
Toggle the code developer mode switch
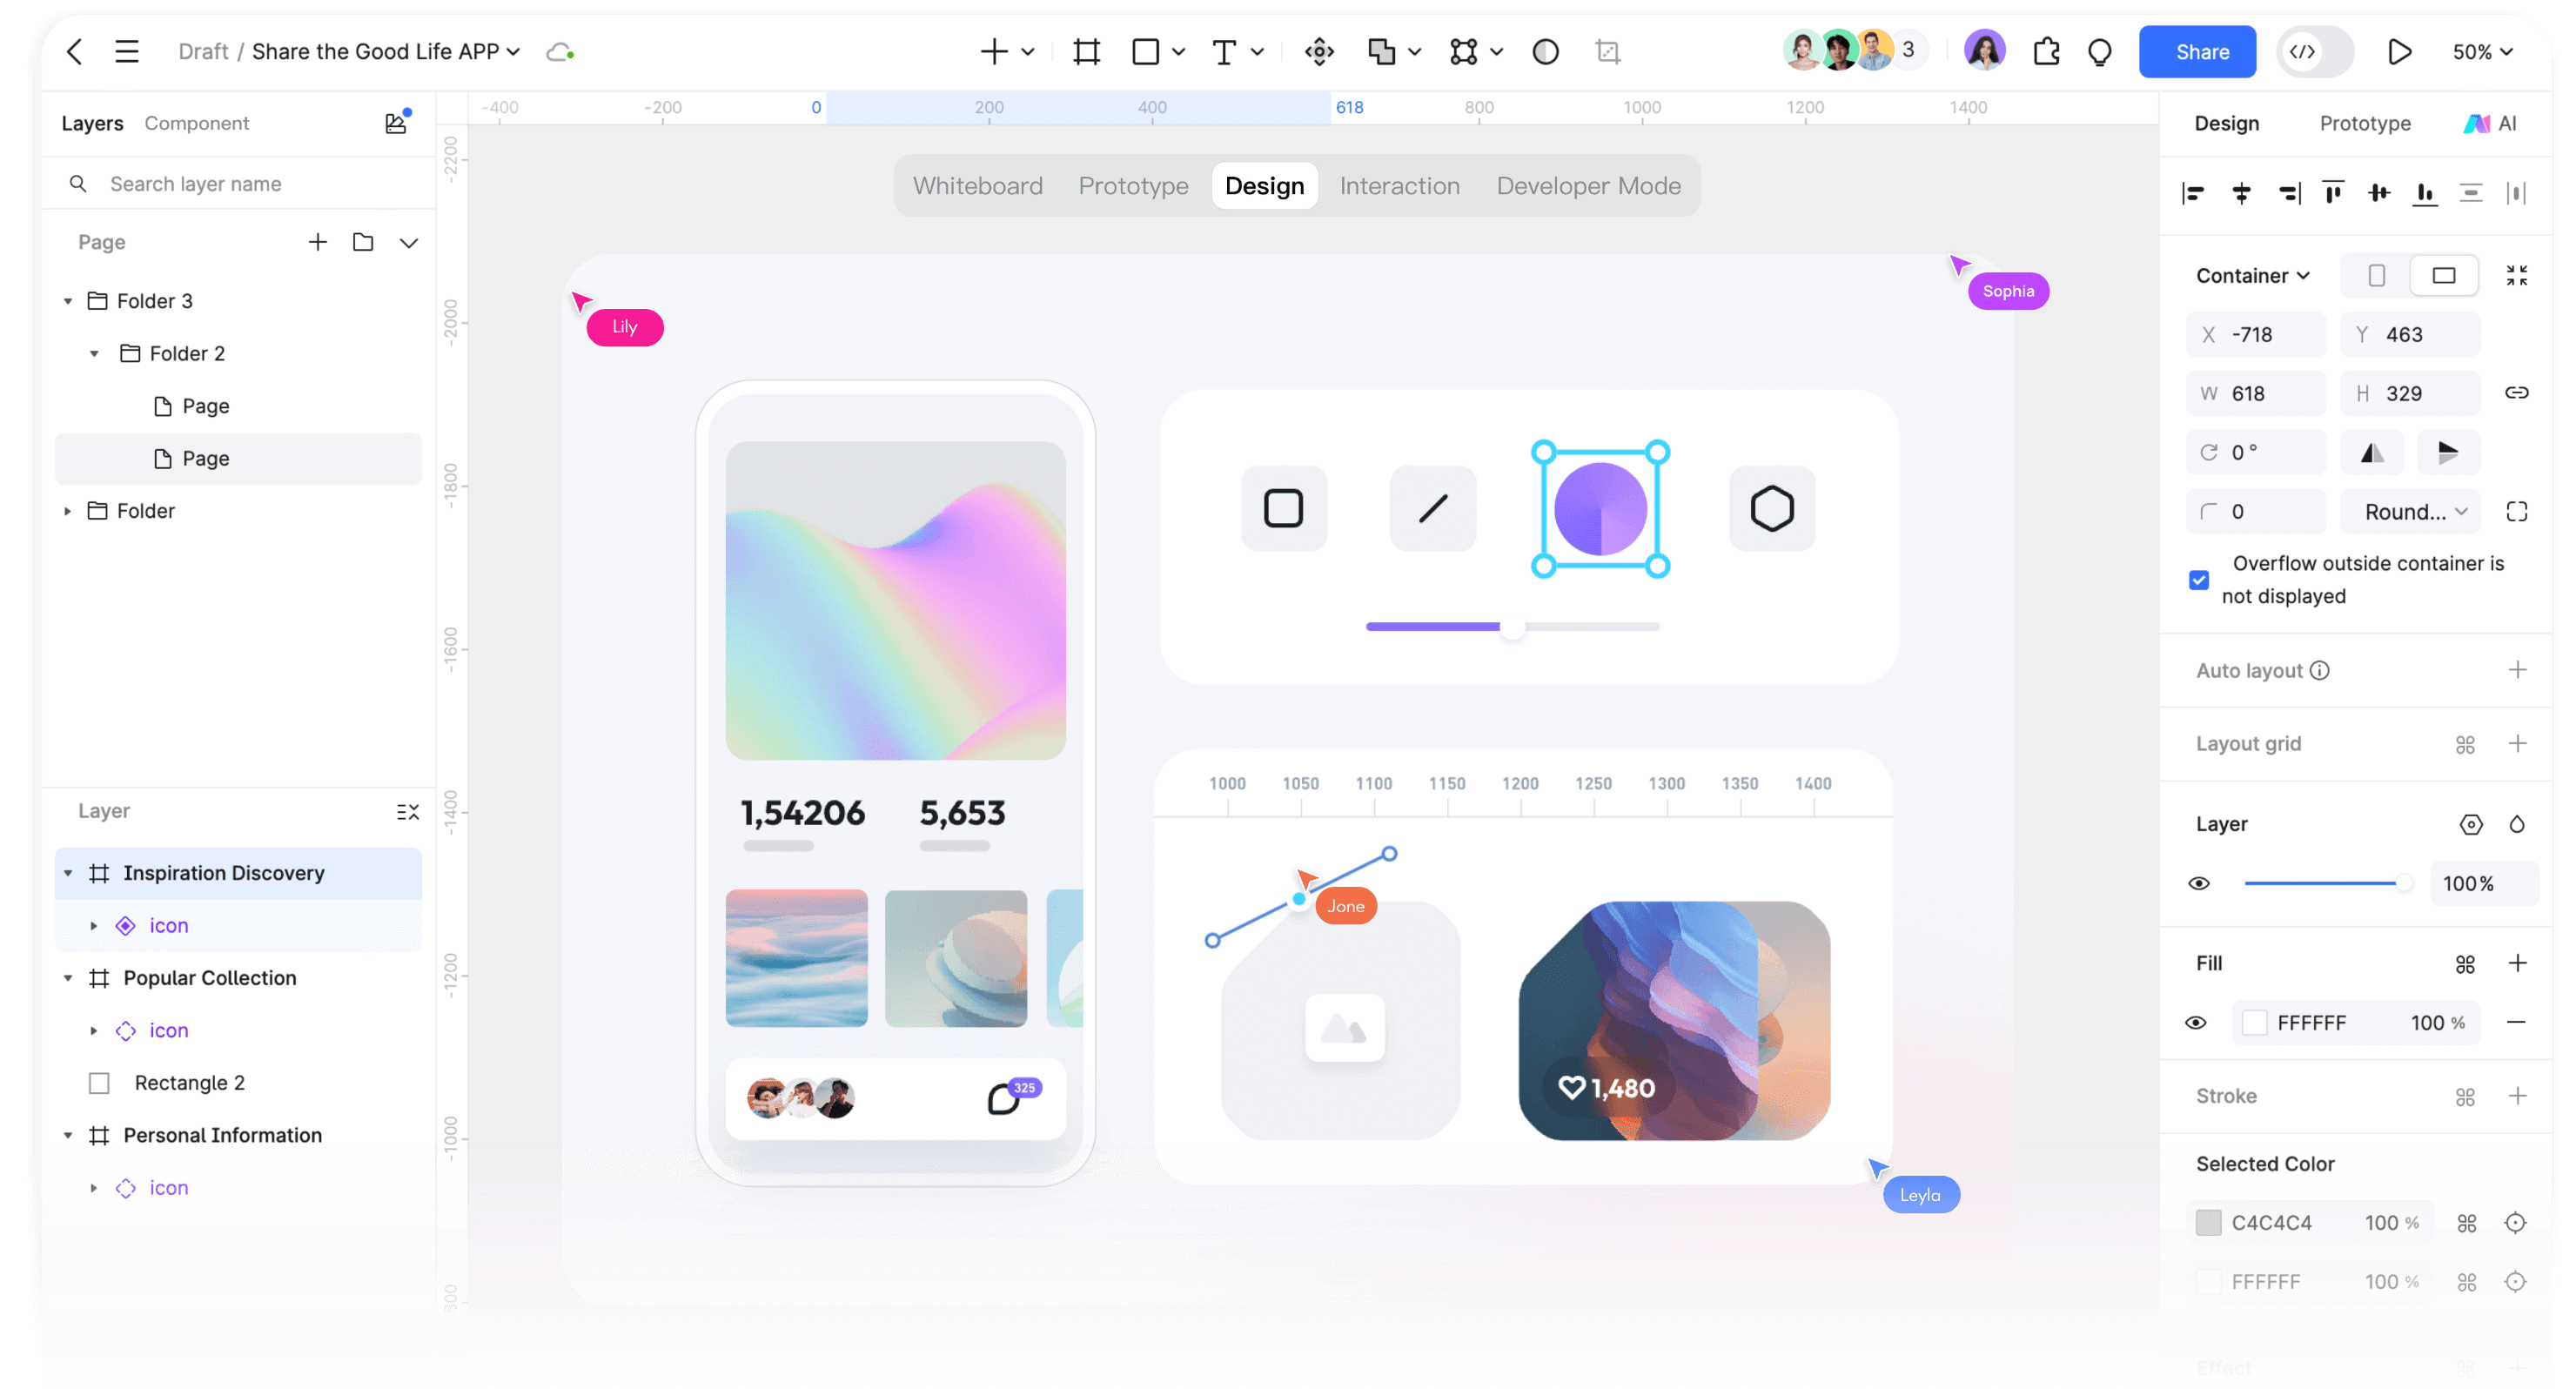click(2314, 52)
